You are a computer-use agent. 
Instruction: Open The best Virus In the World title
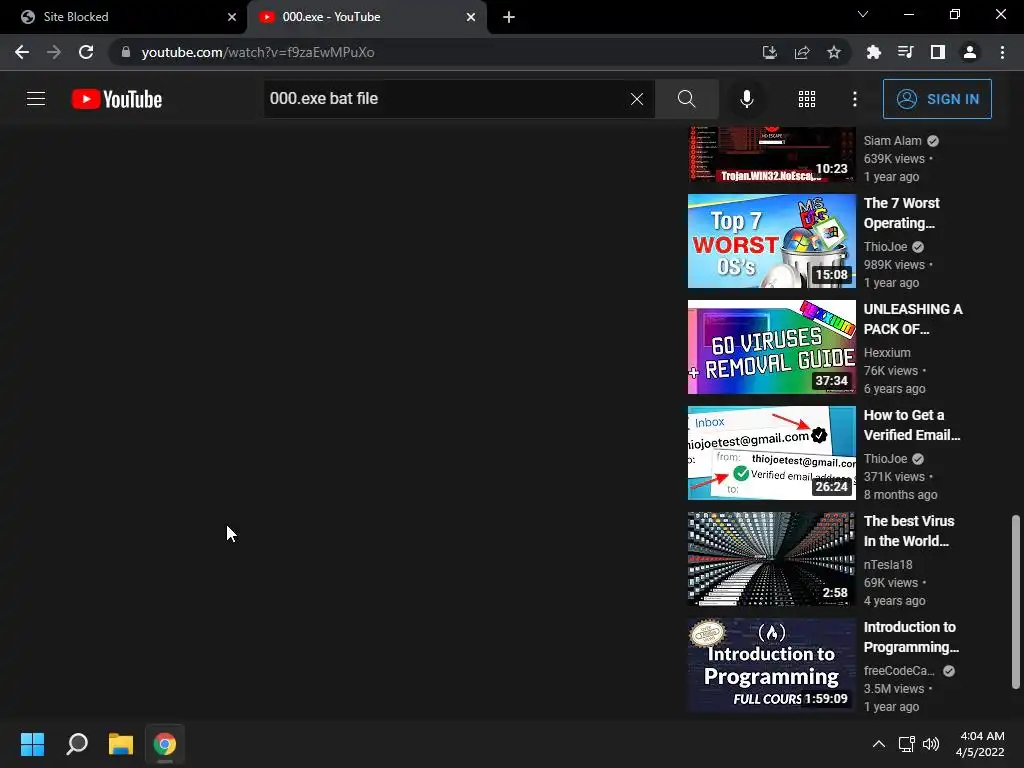coord(909,531)
